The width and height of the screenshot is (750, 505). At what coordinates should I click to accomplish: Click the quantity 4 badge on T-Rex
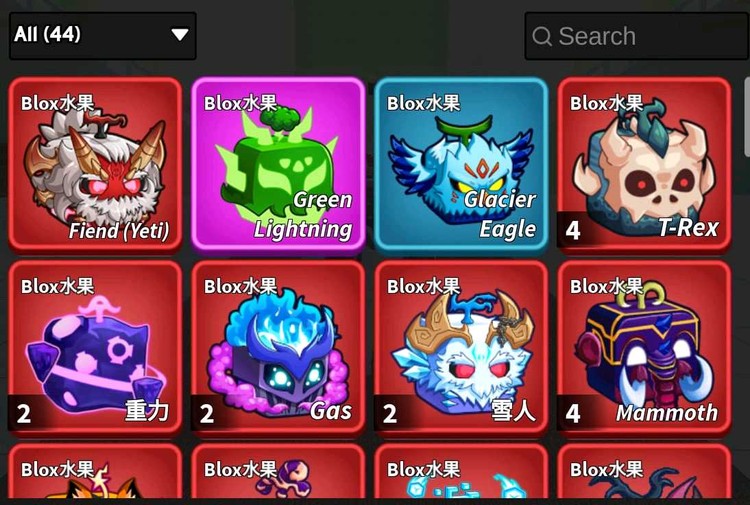[573, 231]
